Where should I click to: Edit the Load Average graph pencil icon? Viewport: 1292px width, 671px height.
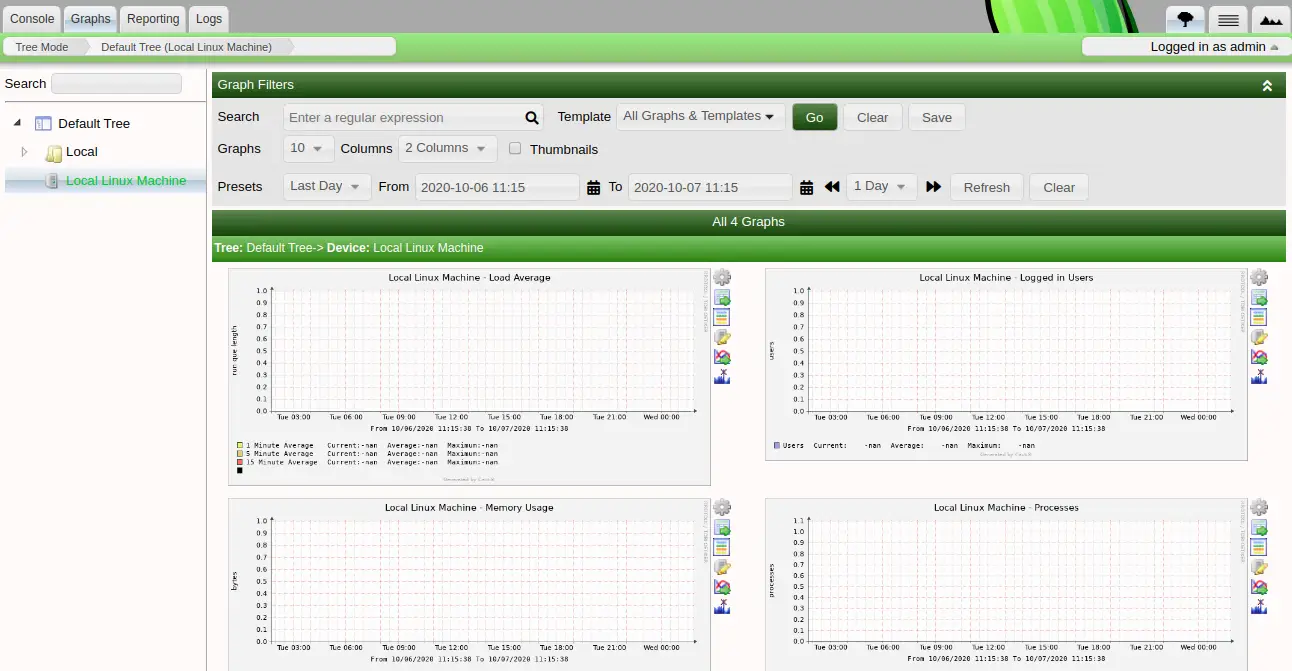[722, 337]
